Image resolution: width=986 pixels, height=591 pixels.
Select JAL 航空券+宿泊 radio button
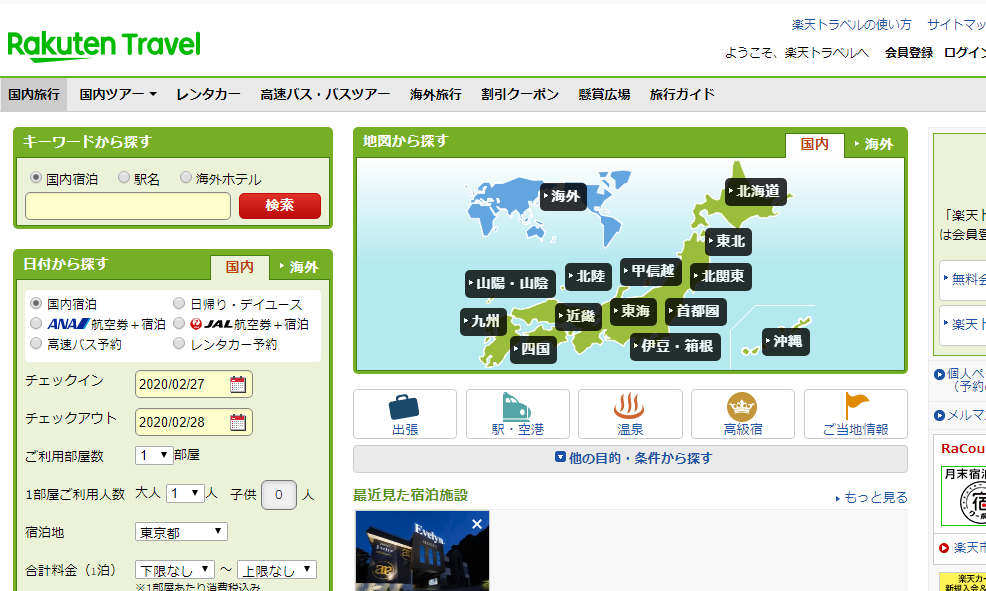coord(179,323)
